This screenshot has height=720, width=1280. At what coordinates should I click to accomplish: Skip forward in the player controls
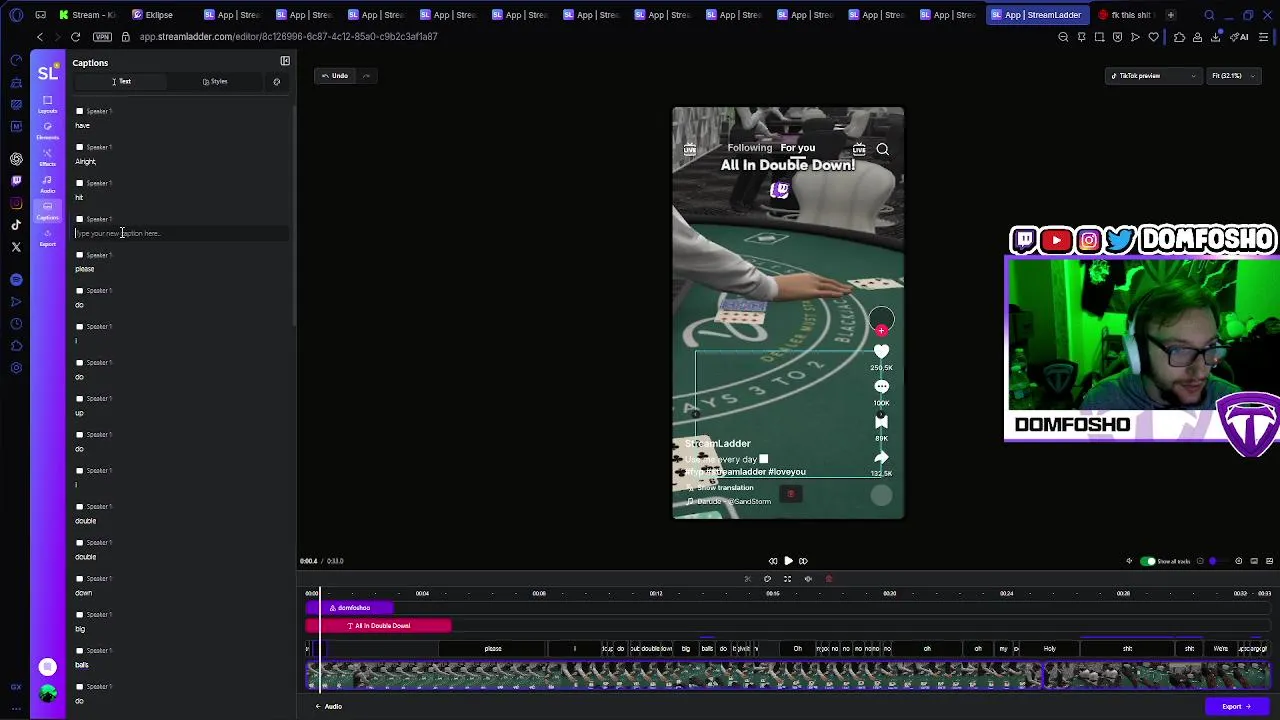(x=803, y=561)
